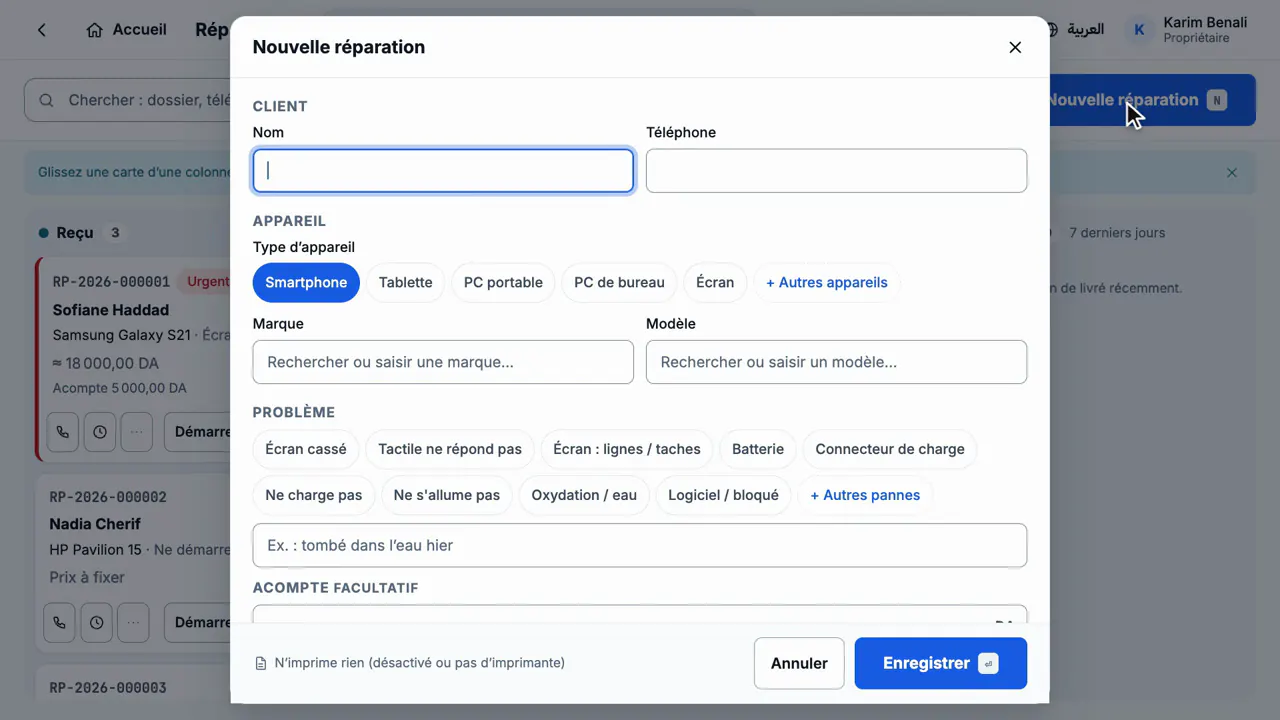Image resolution: width=1280 pixels, height=720 pixels.
Task: Select the Logiciel / bloqué chip
Action: (723, 495)
